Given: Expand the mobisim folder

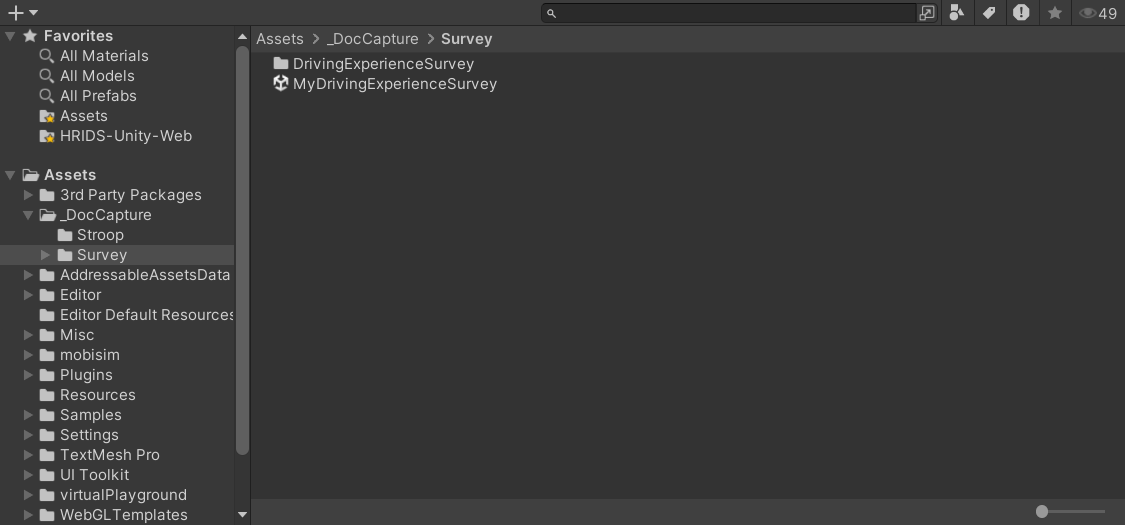Looking at the screenshot, I should point(28,356).
